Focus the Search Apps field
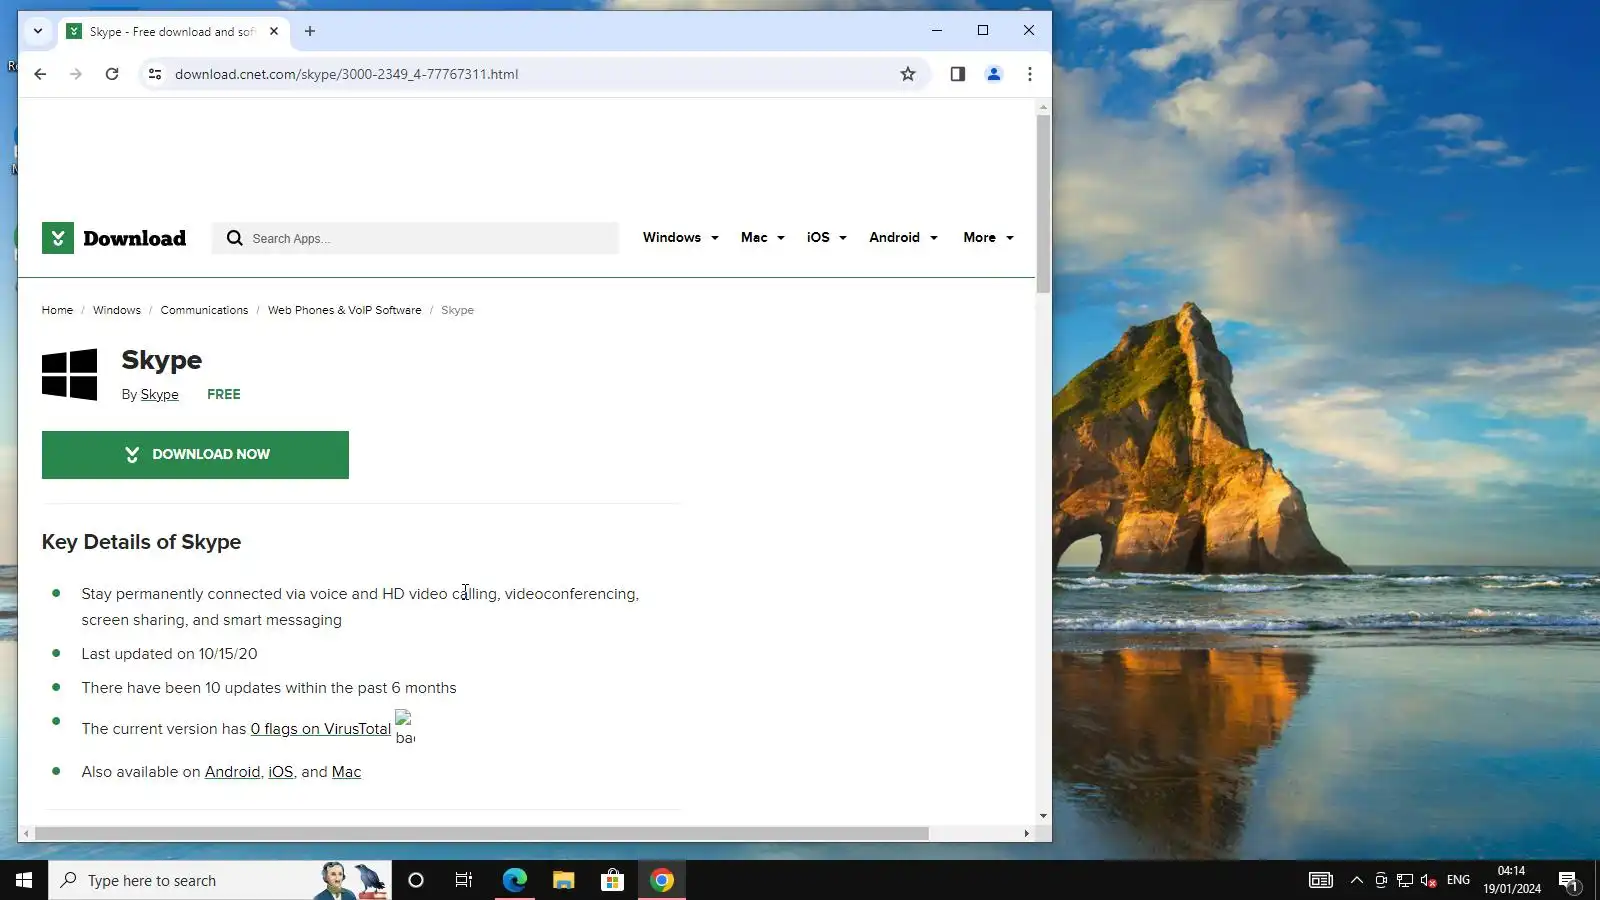1600x900 pixels. pyautogui.click(x=416, y=238)
